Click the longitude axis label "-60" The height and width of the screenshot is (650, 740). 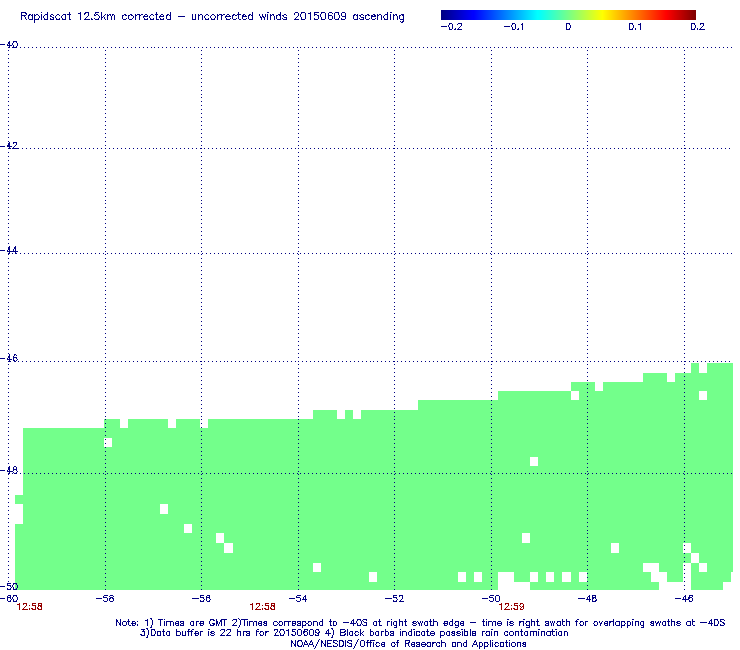(9, 599)
